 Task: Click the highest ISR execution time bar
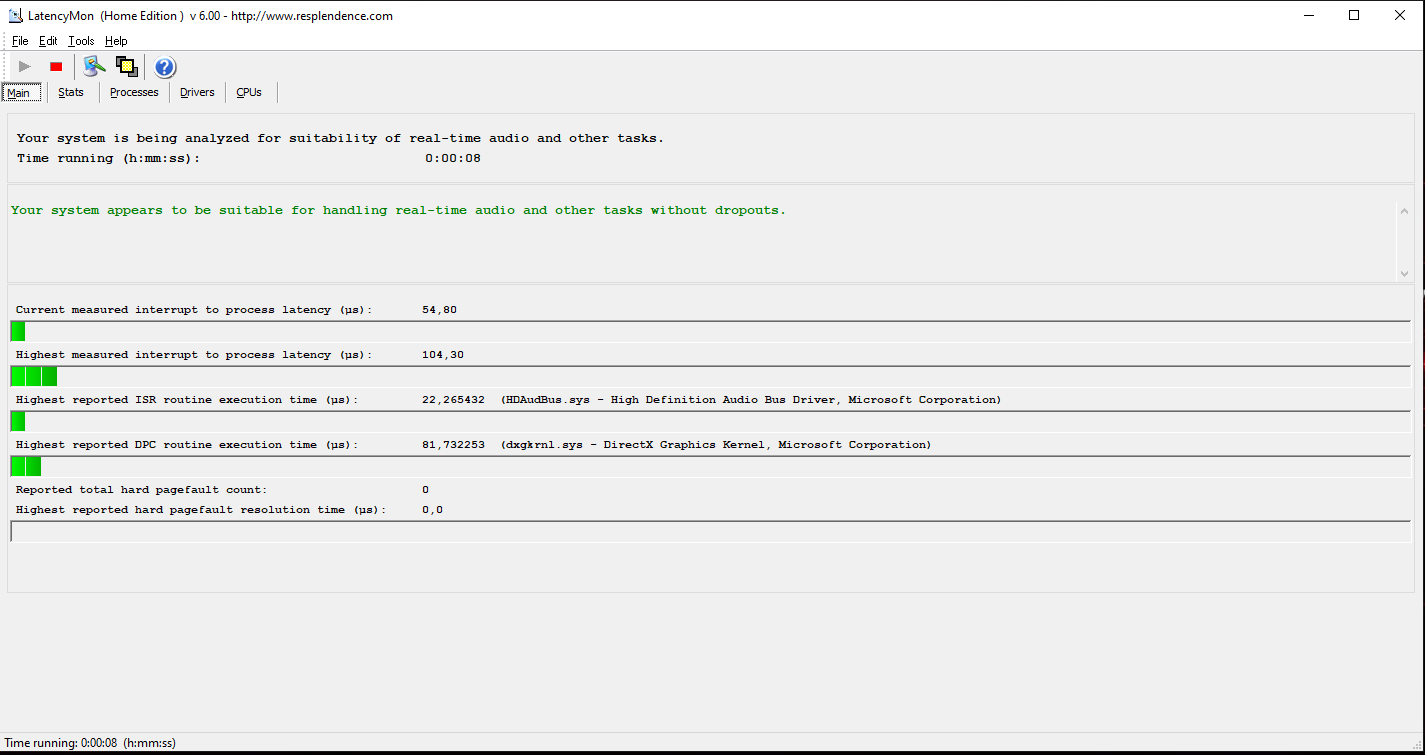[710, 421]
